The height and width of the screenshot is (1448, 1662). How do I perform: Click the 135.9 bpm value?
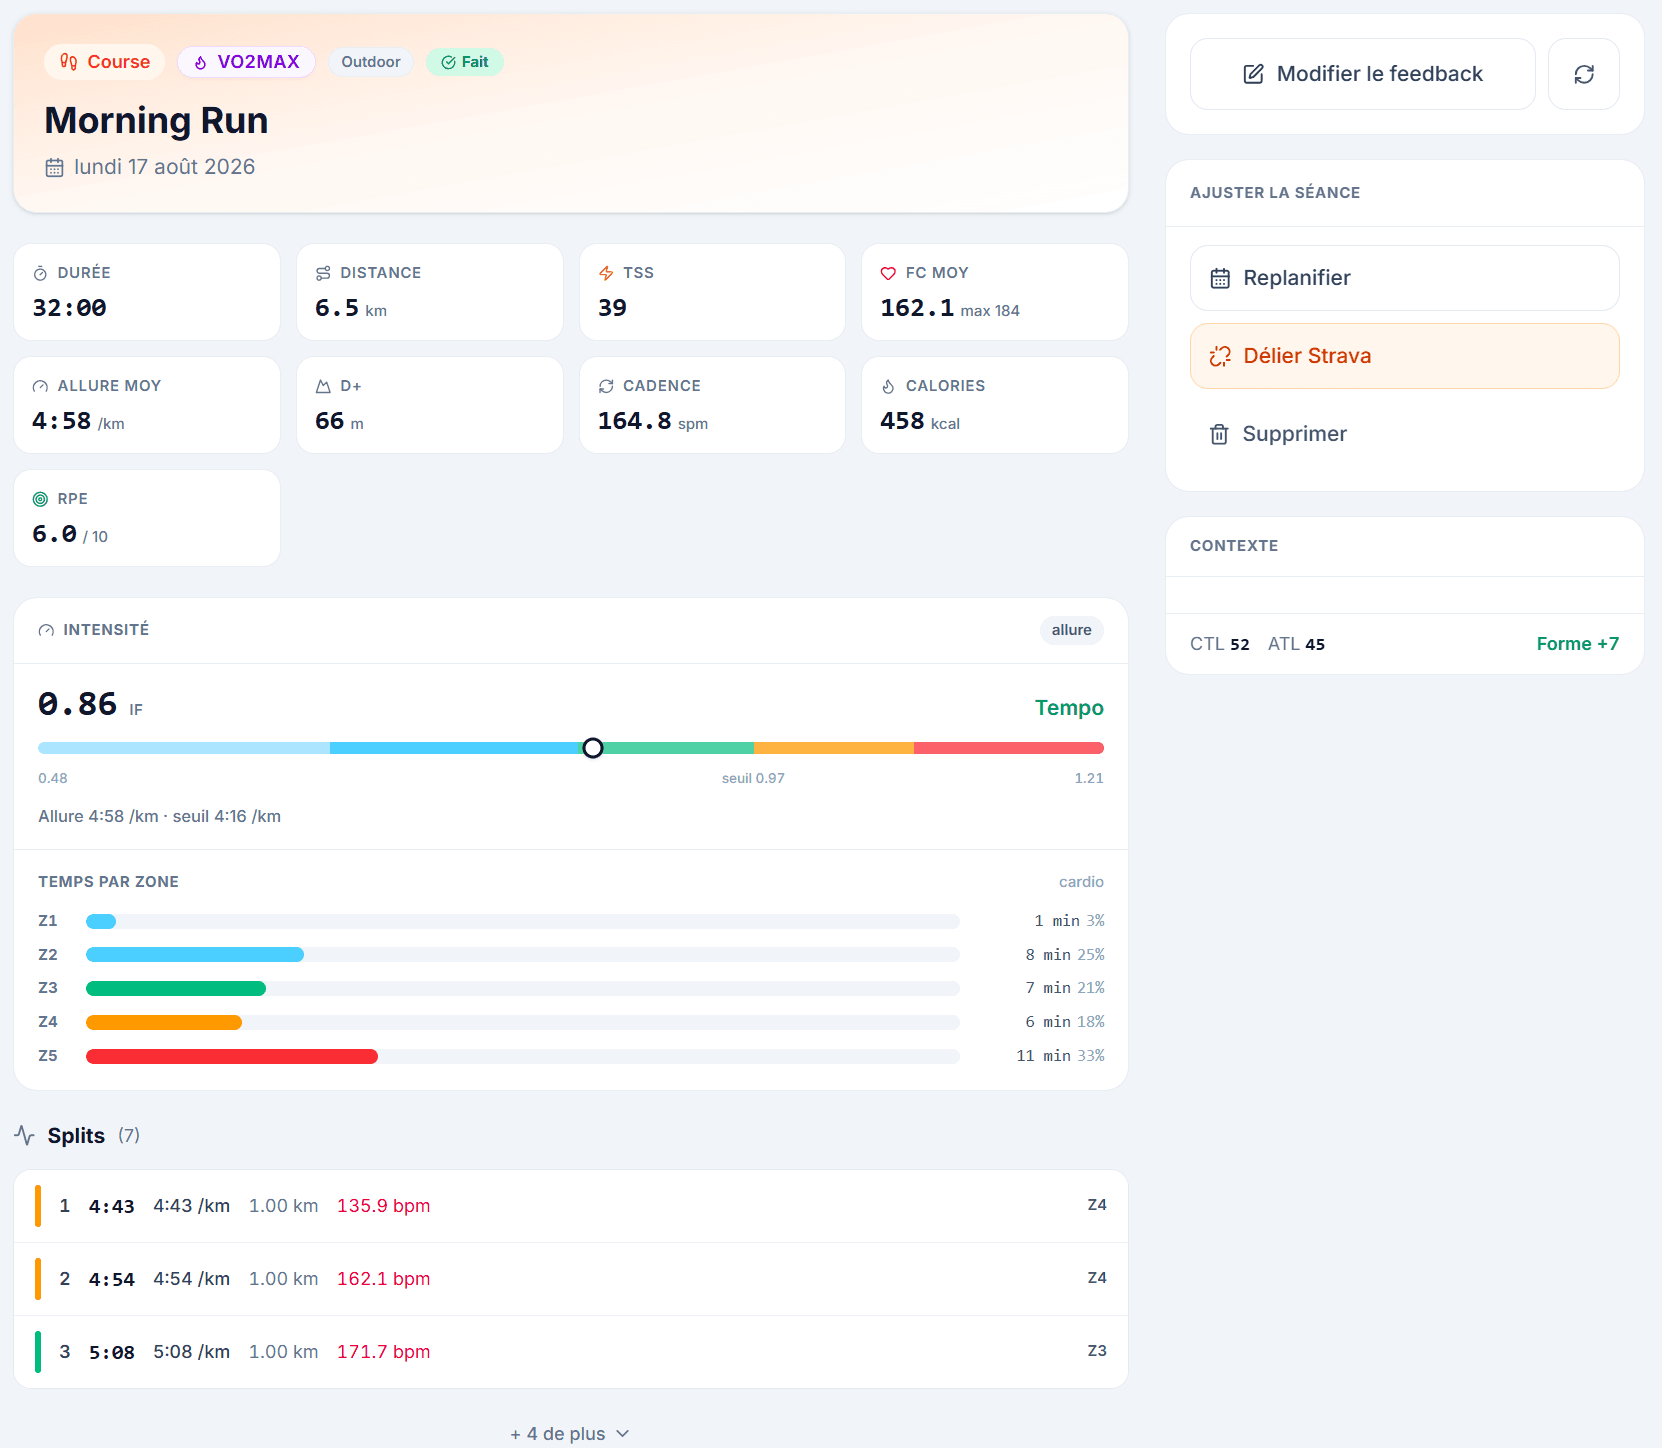(384, 1206)
